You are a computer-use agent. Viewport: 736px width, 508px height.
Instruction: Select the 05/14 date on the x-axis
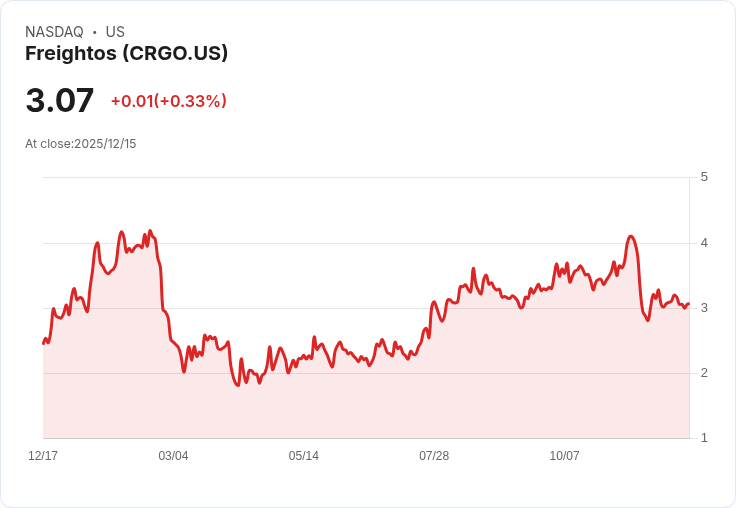click(304, 456)
